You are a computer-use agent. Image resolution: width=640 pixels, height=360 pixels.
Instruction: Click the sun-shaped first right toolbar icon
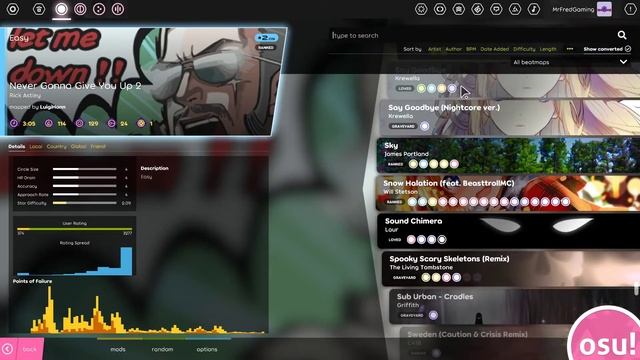(x=421, y=9)
